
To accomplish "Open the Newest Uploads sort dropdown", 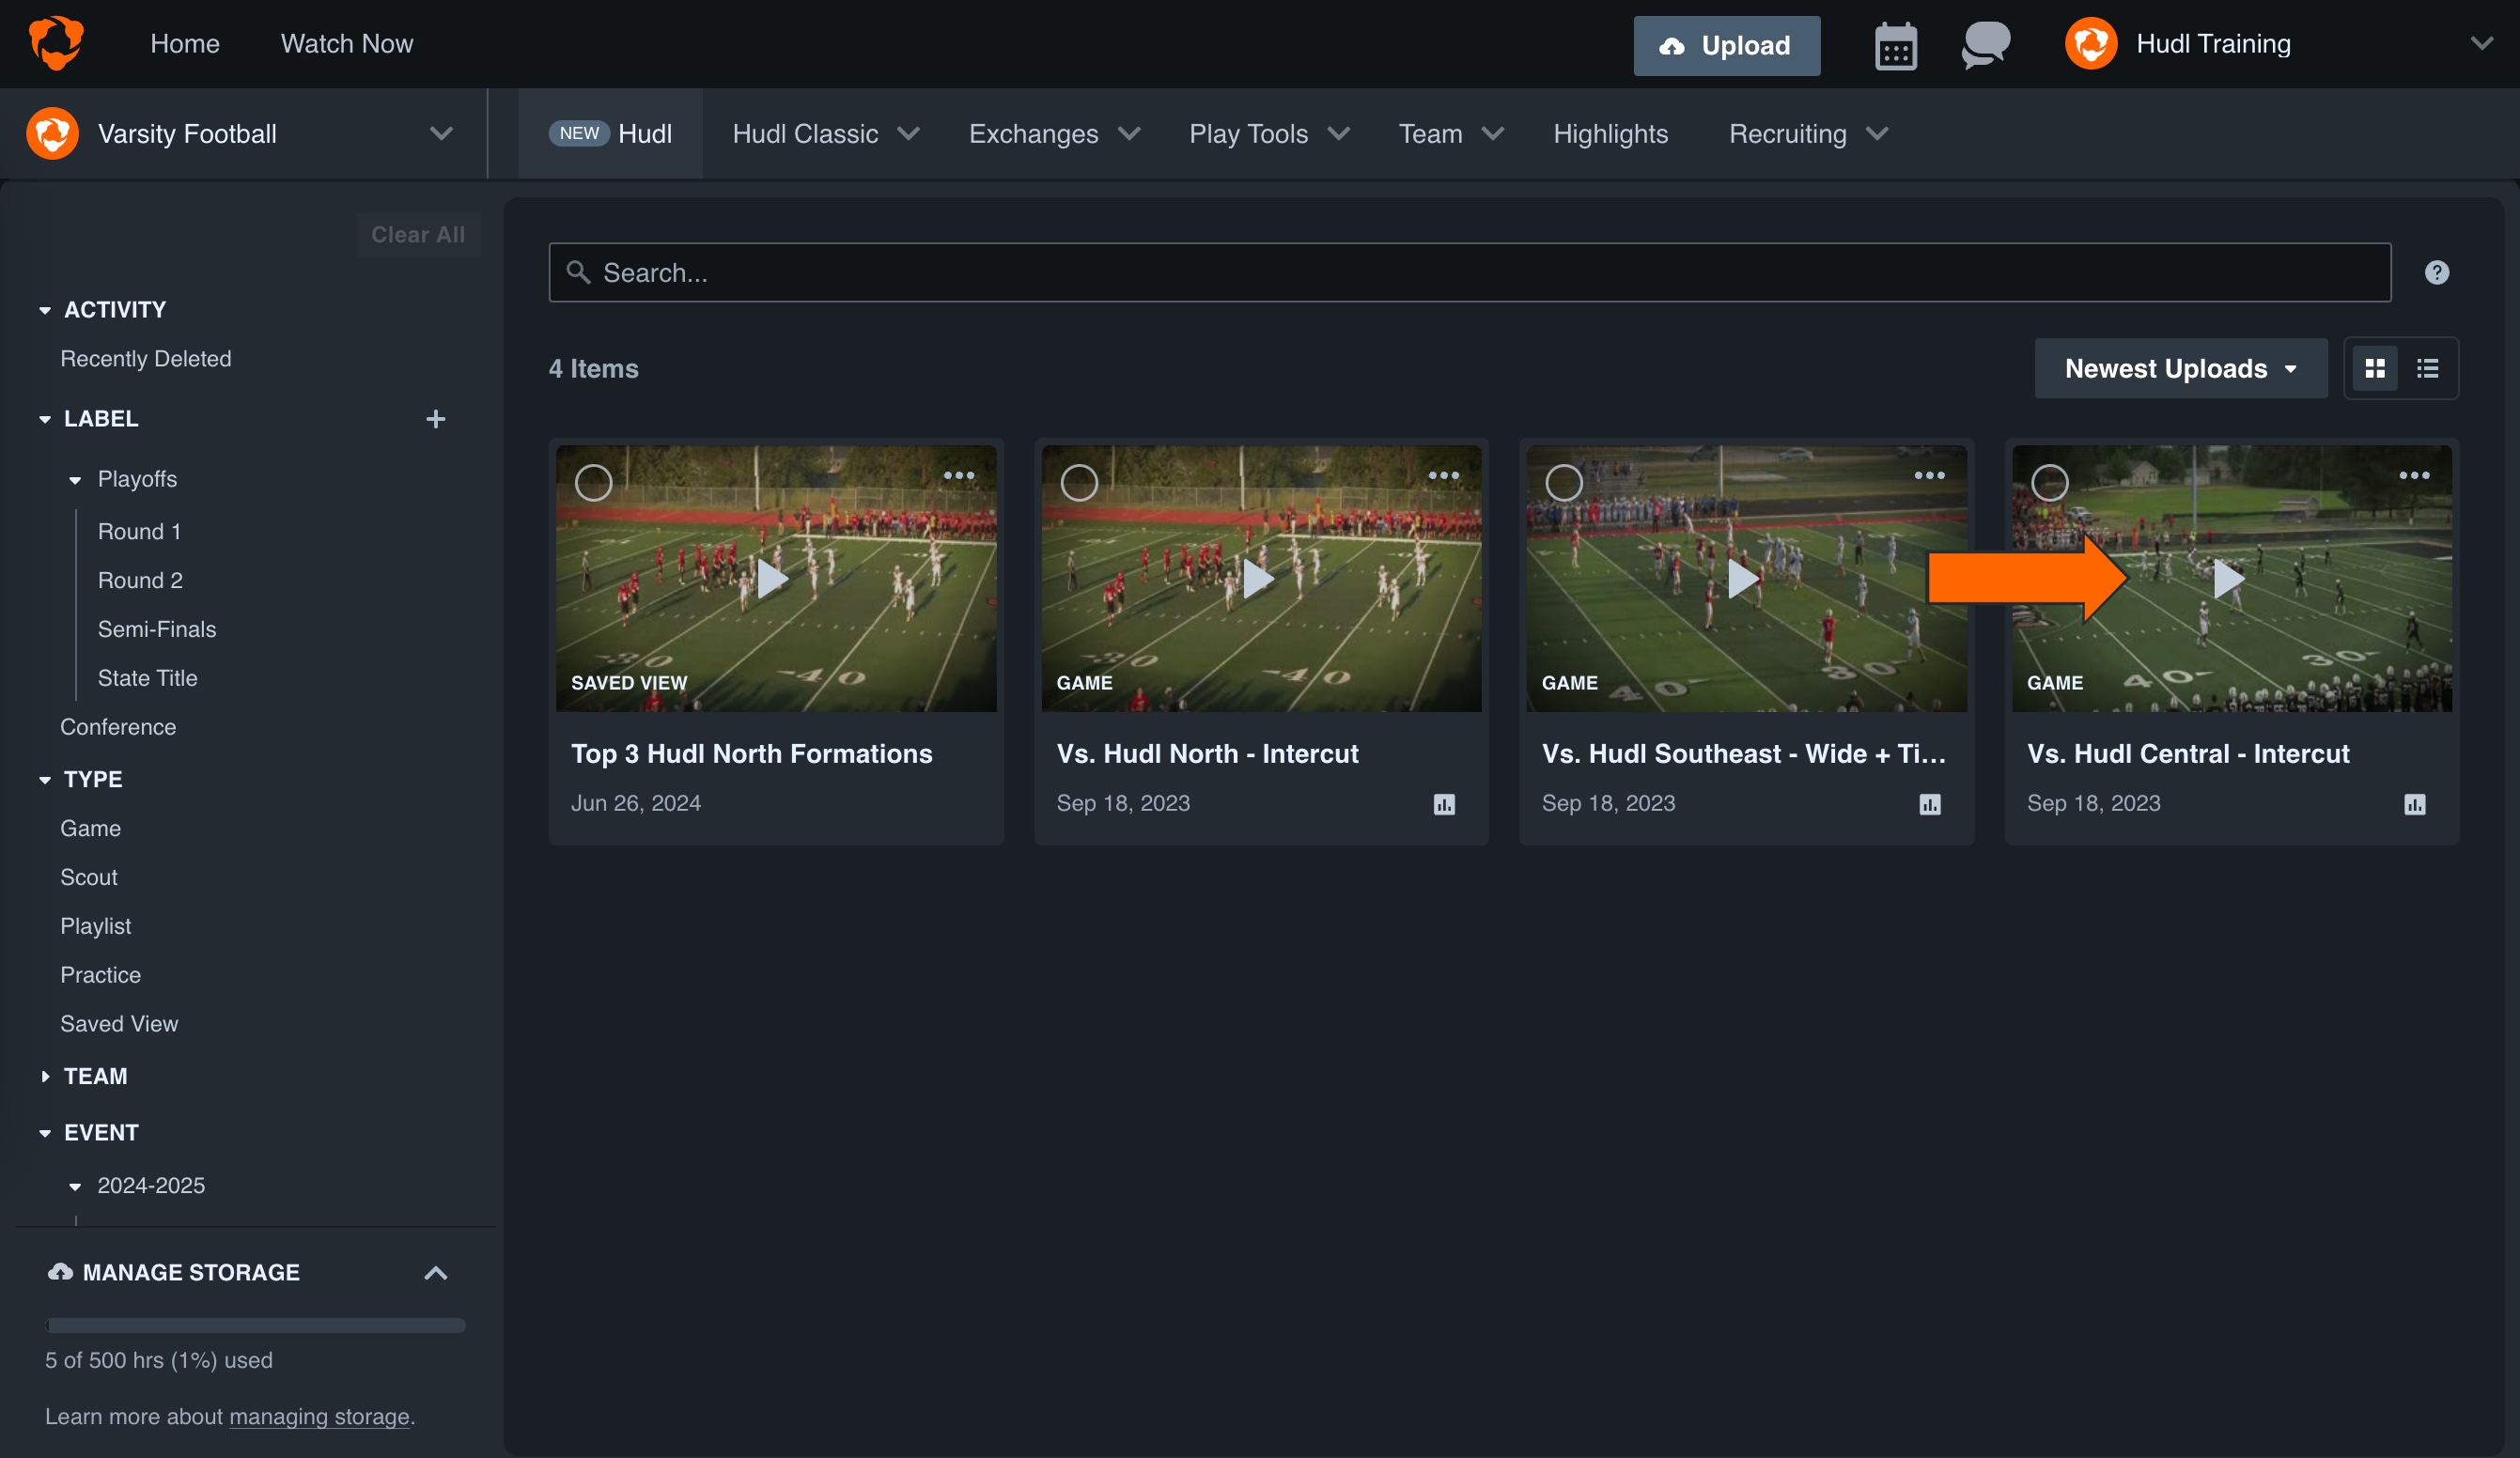I will [x=2180, y=369].
